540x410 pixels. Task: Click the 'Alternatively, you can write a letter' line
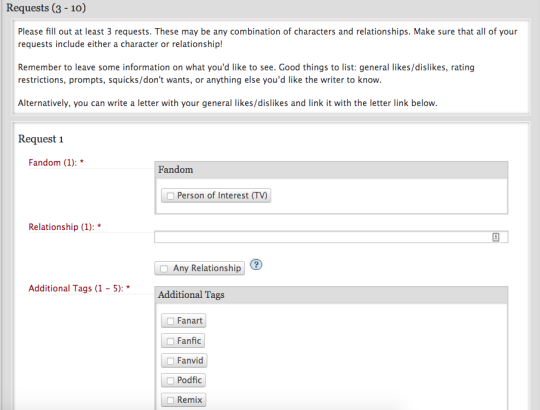coord(228,103)
